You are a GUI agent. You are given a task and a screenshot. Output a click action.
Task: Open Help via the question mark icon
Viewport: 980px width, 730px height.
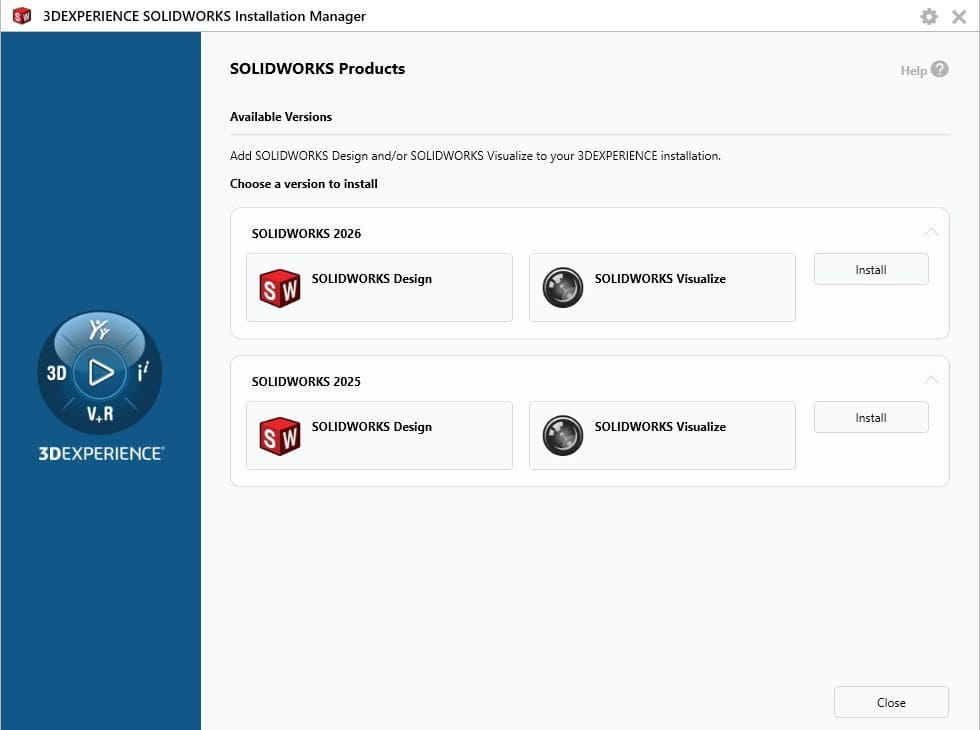938,70
